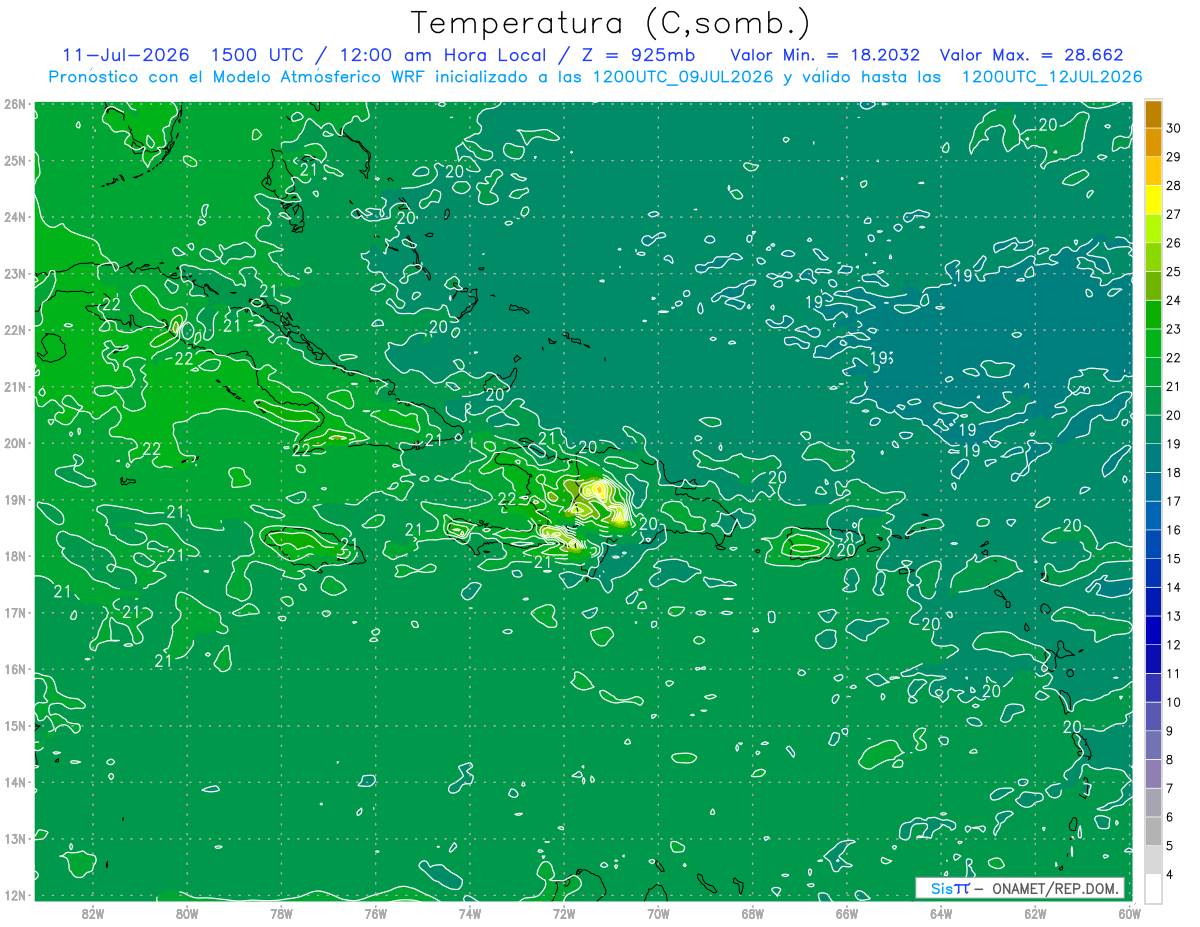
Task: Click the teal colorbar segment between 18 and 19
Action: tap(1153, 458)
